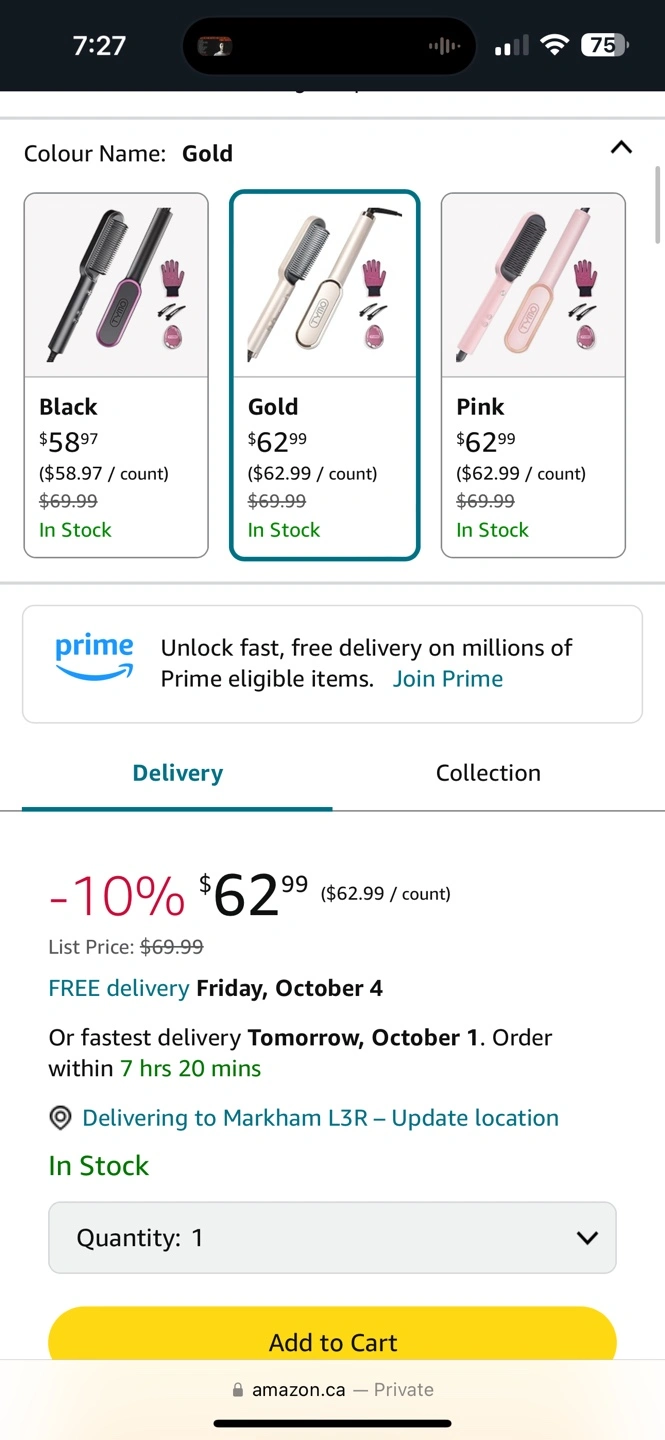Image resolution: width=665 pixels, height=1440 pixels.
Task: Choose the Pink colour option
Action: click(533, 375)
